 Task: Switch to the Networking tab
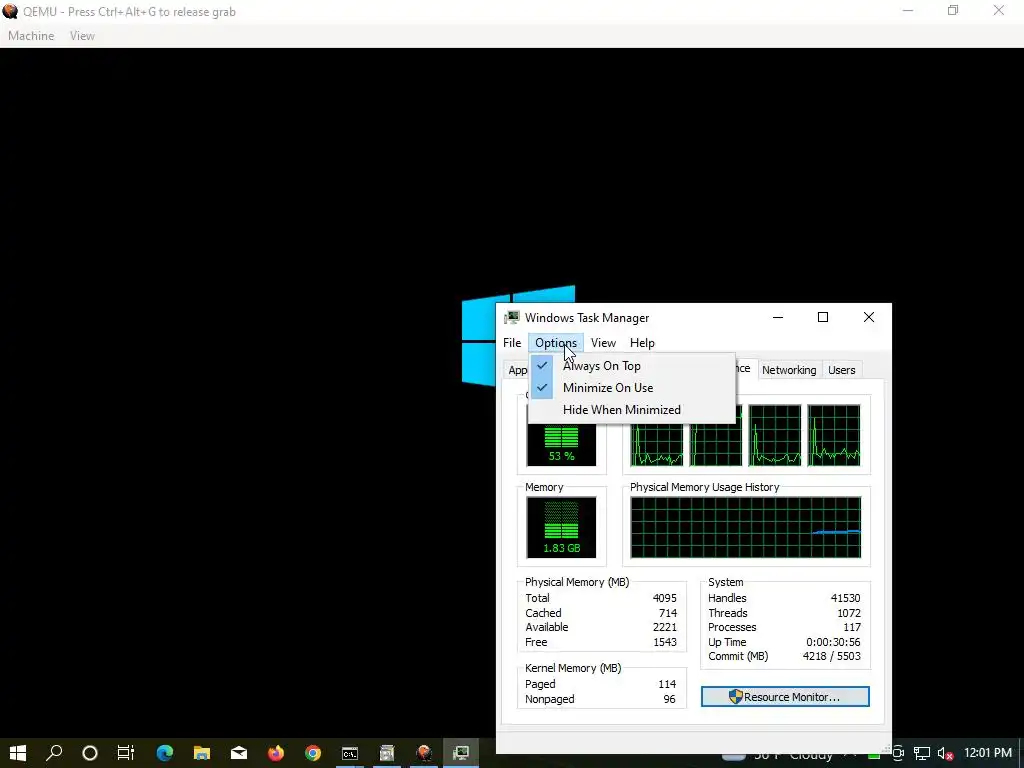[x=789, y=370]
